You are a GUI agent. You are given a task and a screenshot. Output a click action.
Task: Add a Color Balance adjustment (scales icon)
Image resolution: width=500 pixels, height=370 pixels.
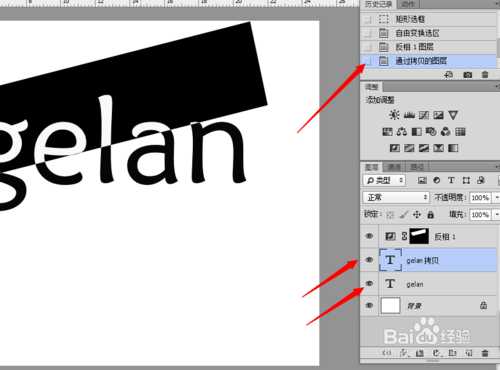pos(402,132)
